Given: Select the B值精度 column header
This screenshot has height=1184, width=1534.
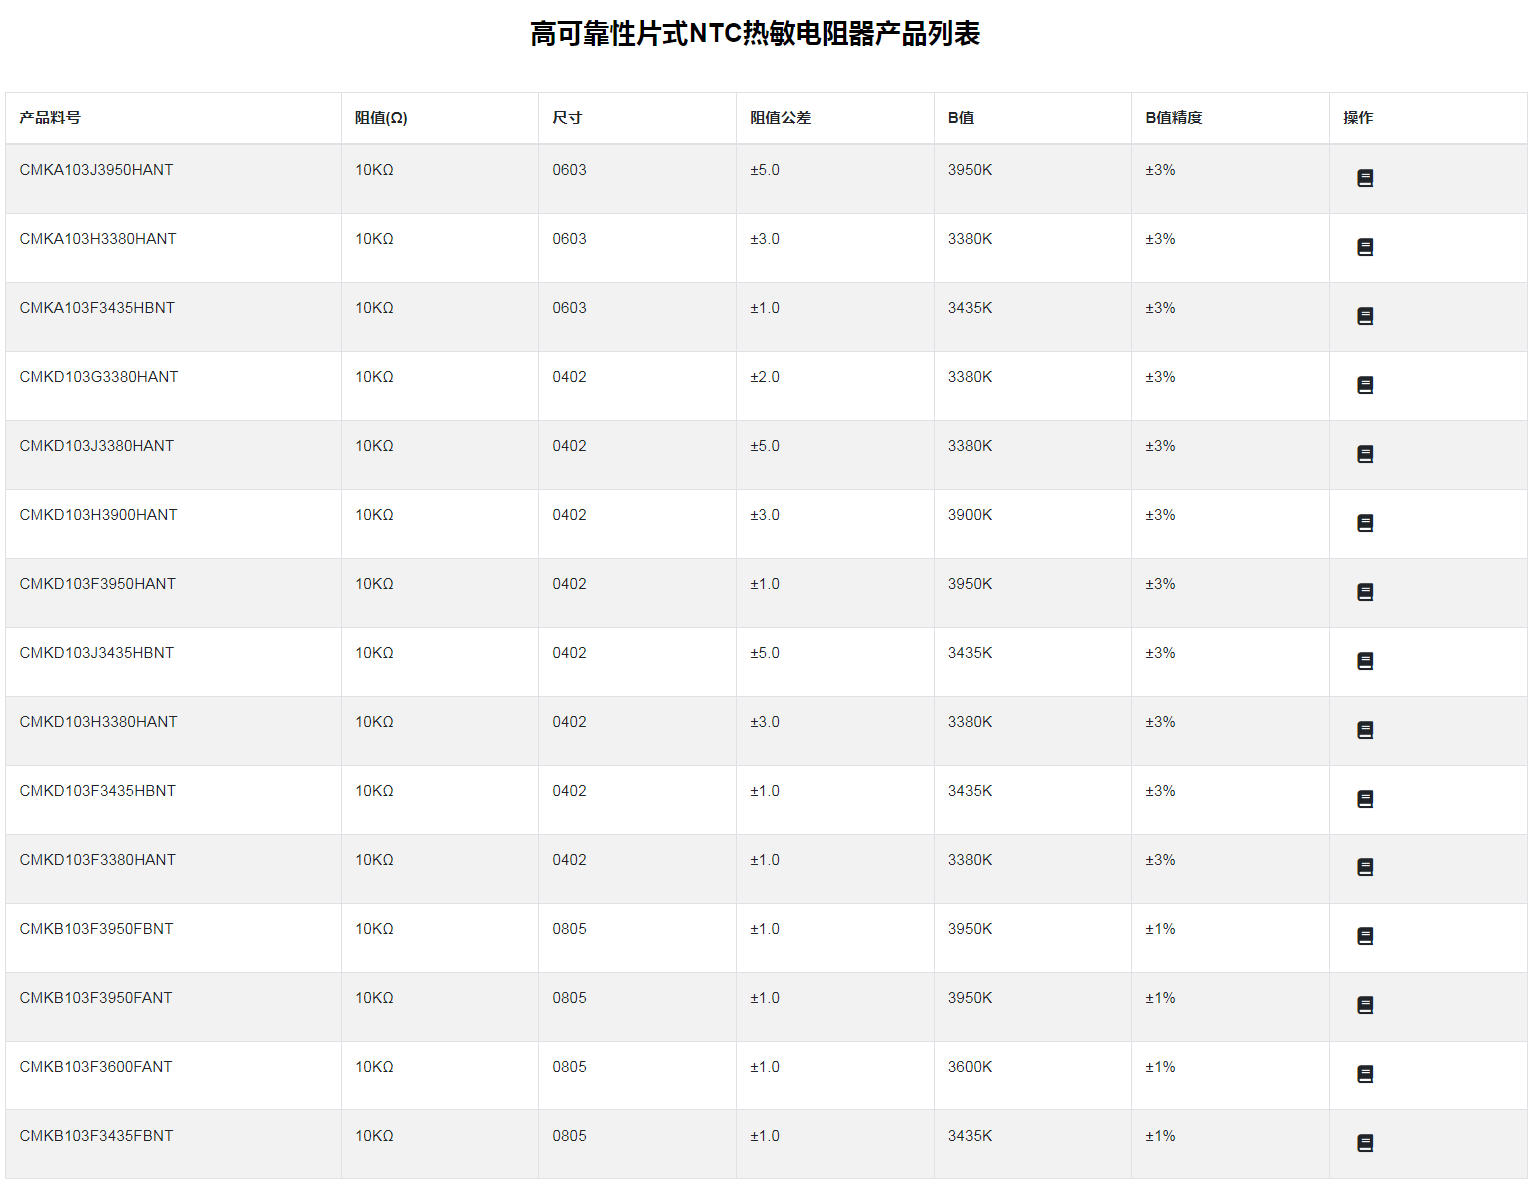Looking at the screenshot, I should pos(1173,118).
